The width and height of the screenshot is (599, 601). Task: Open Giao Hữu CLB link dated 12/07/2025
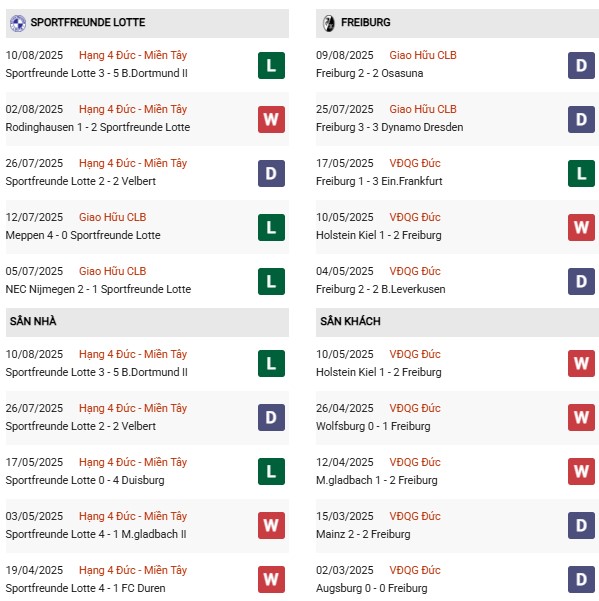point(113,217)
